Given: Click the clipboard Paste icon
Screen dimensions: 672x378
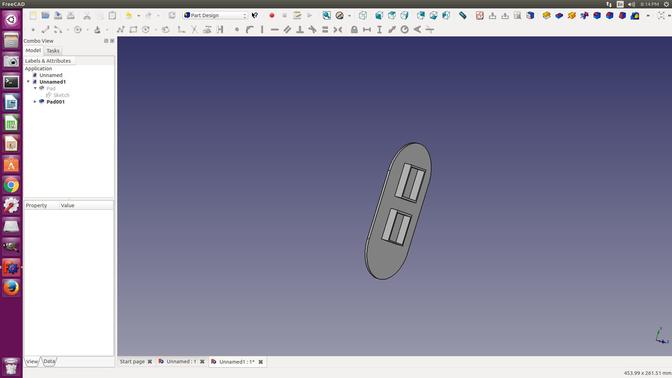Looking at the screenshot, I should [112, 15].
